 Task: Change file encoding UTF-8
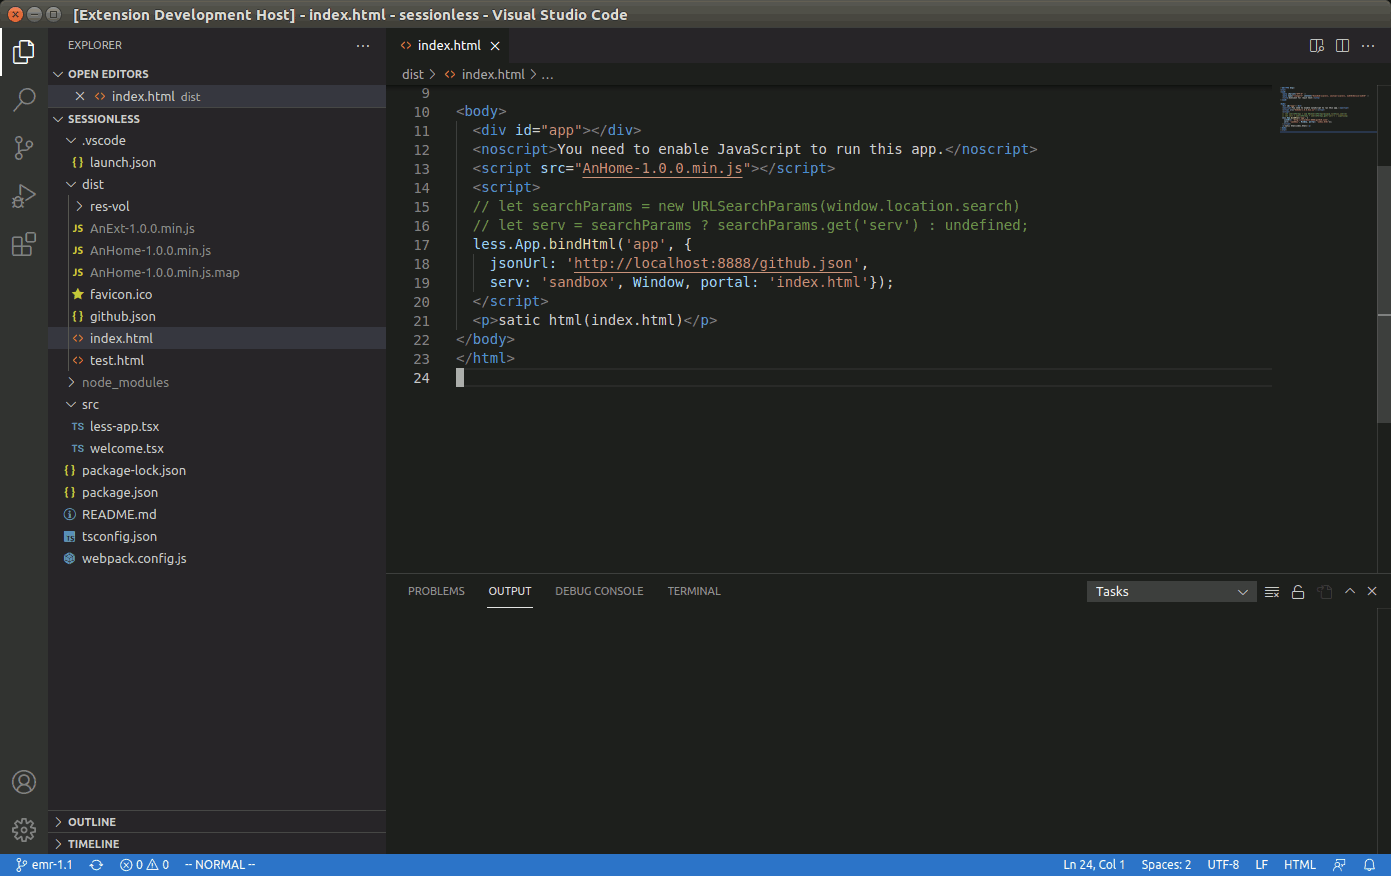(x=1223, y=865)
